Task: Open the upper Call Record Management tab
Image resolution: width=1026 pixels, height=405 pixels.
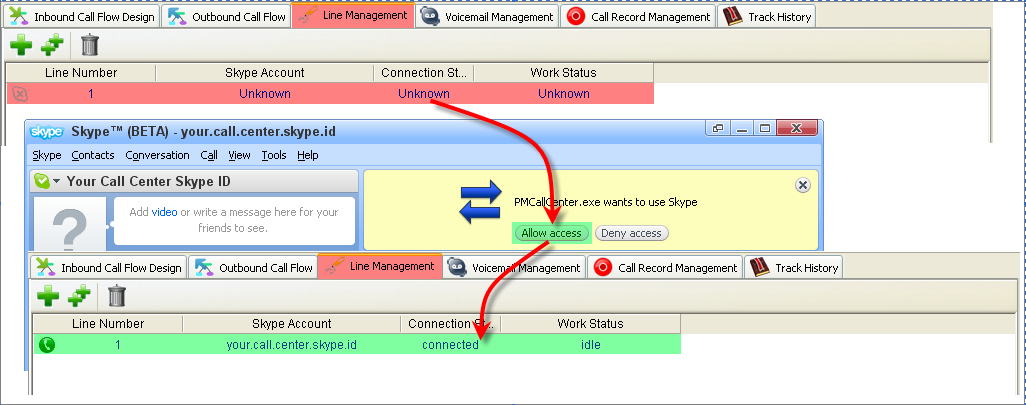Action: [638, 17]
